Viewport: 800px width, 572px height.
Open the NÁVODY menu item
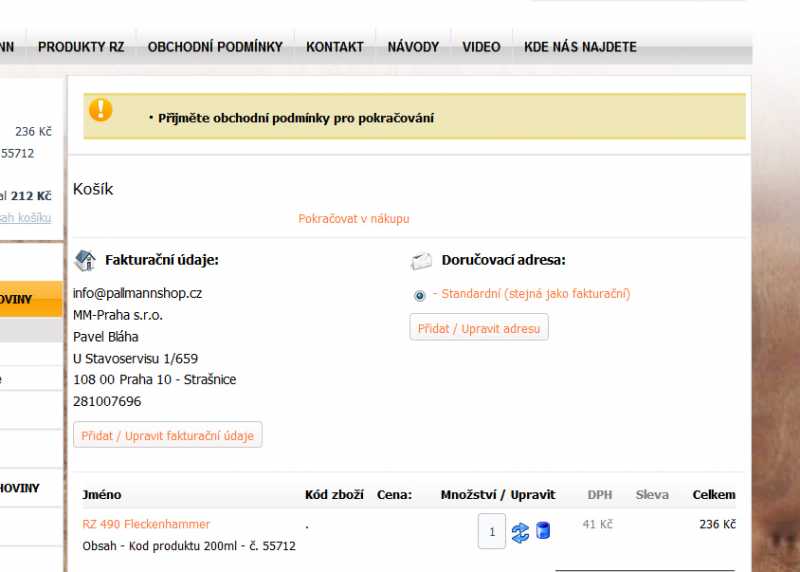(413, 47)
